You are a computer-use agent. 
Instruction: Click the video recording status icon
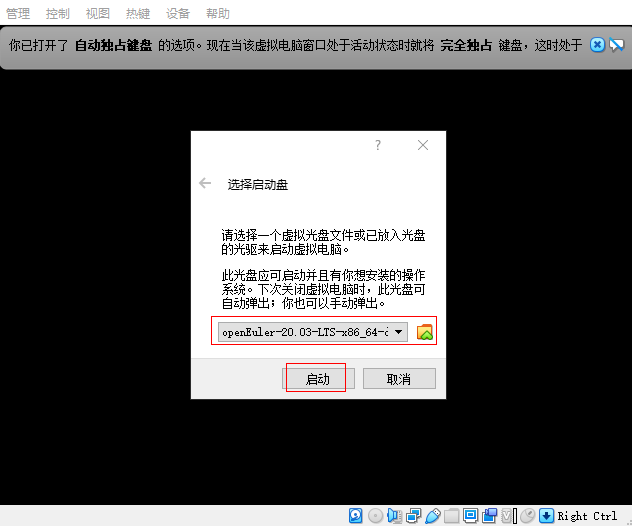[489, 516]
